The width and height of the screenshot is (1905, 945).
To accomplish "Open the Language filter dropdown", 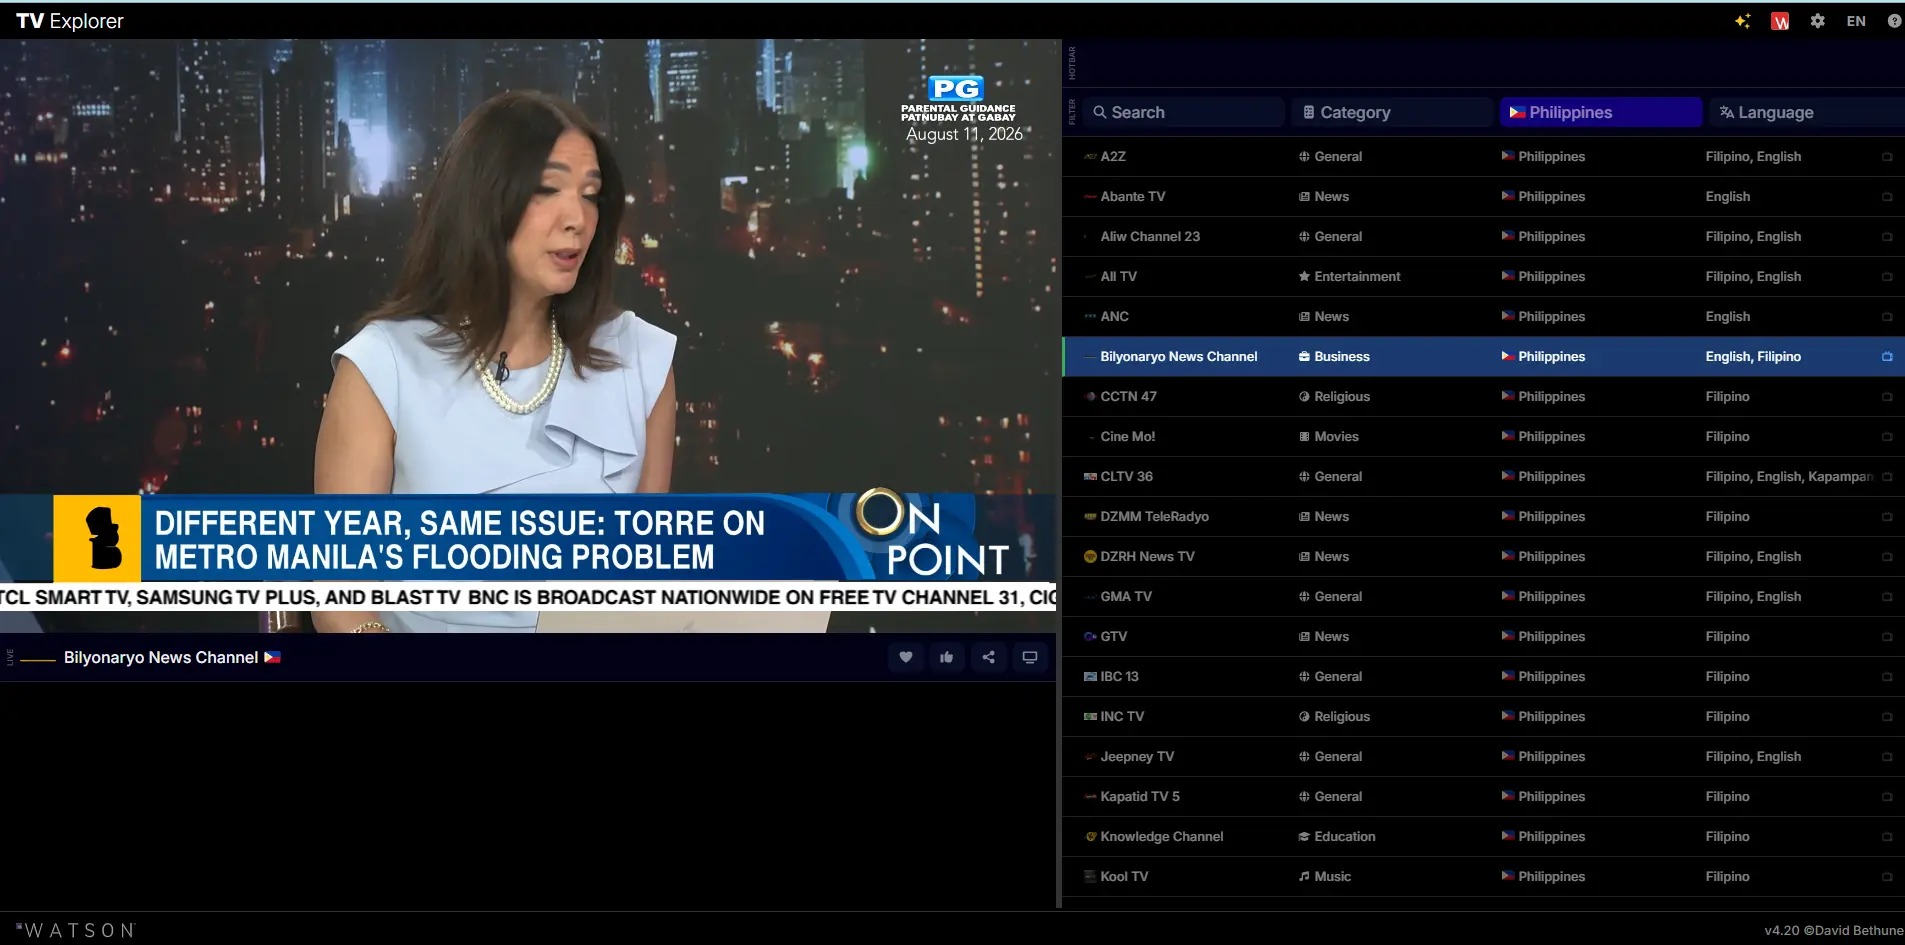I will click(x=1807, y=112).
